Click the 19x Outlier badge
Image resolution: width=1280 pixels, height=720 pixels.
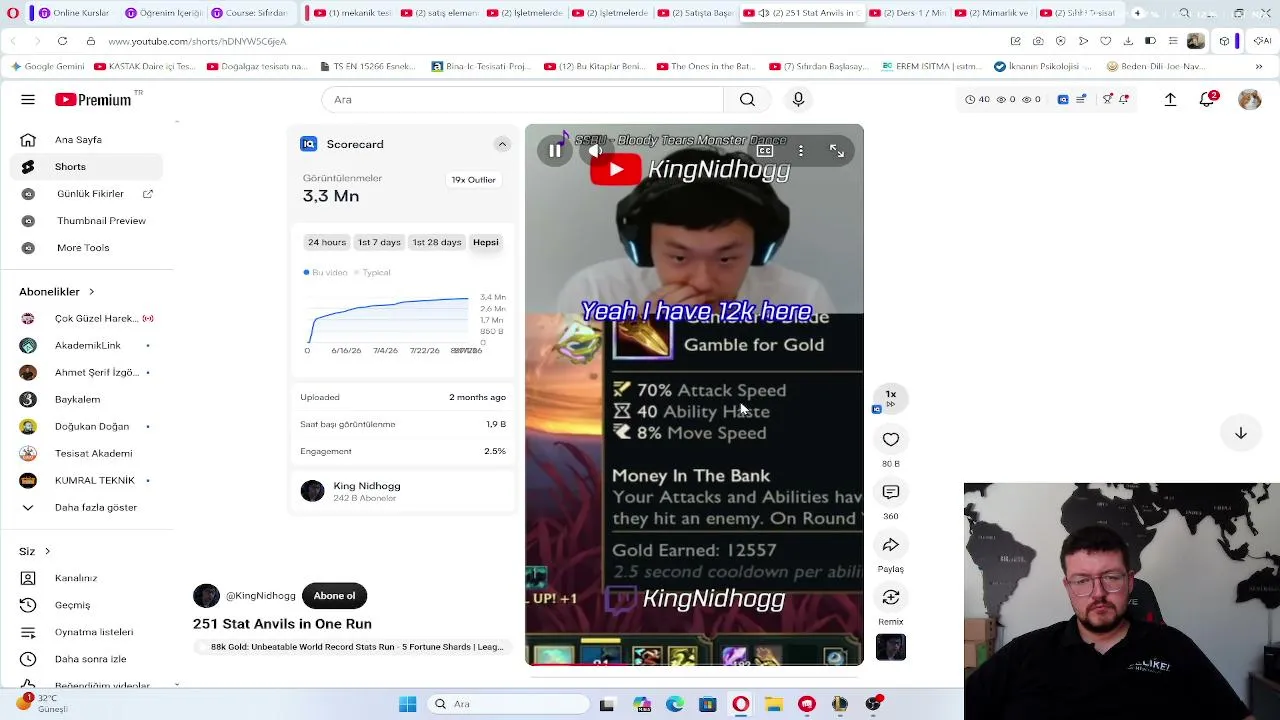473,180
